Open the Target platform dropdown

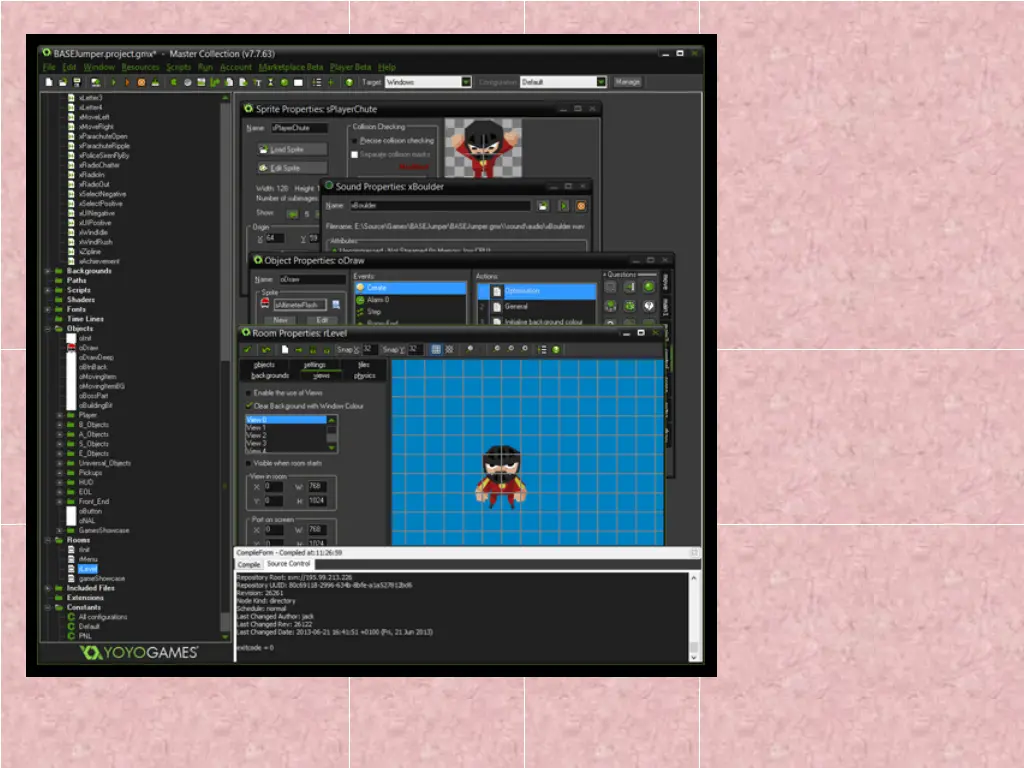click(427, 82)
